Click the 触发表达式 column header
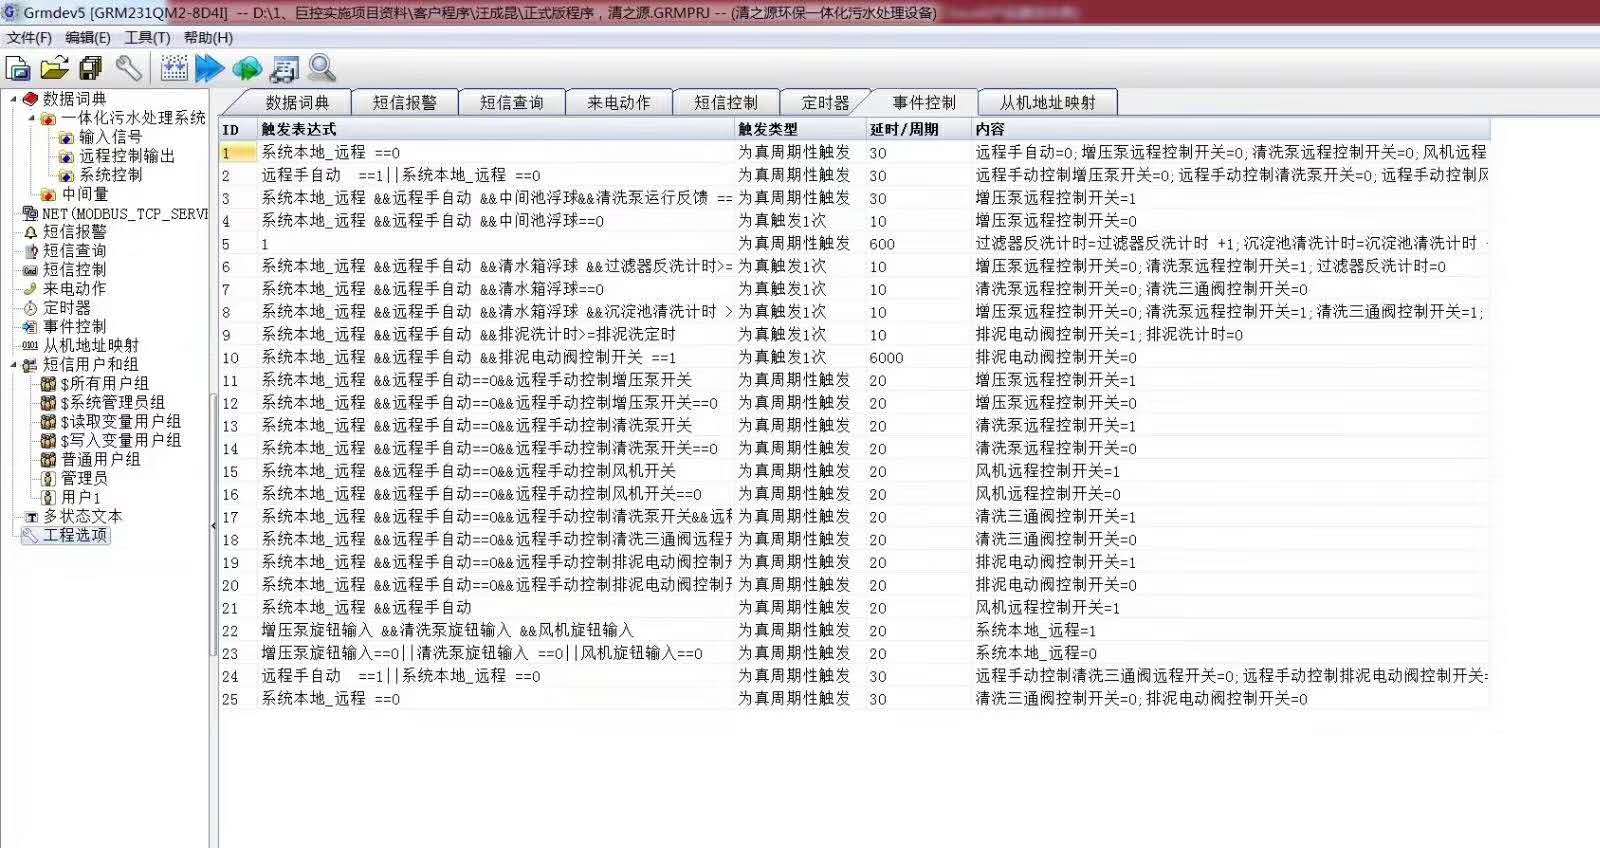Viewport: 1600px width, 848px height. (497, 130)
